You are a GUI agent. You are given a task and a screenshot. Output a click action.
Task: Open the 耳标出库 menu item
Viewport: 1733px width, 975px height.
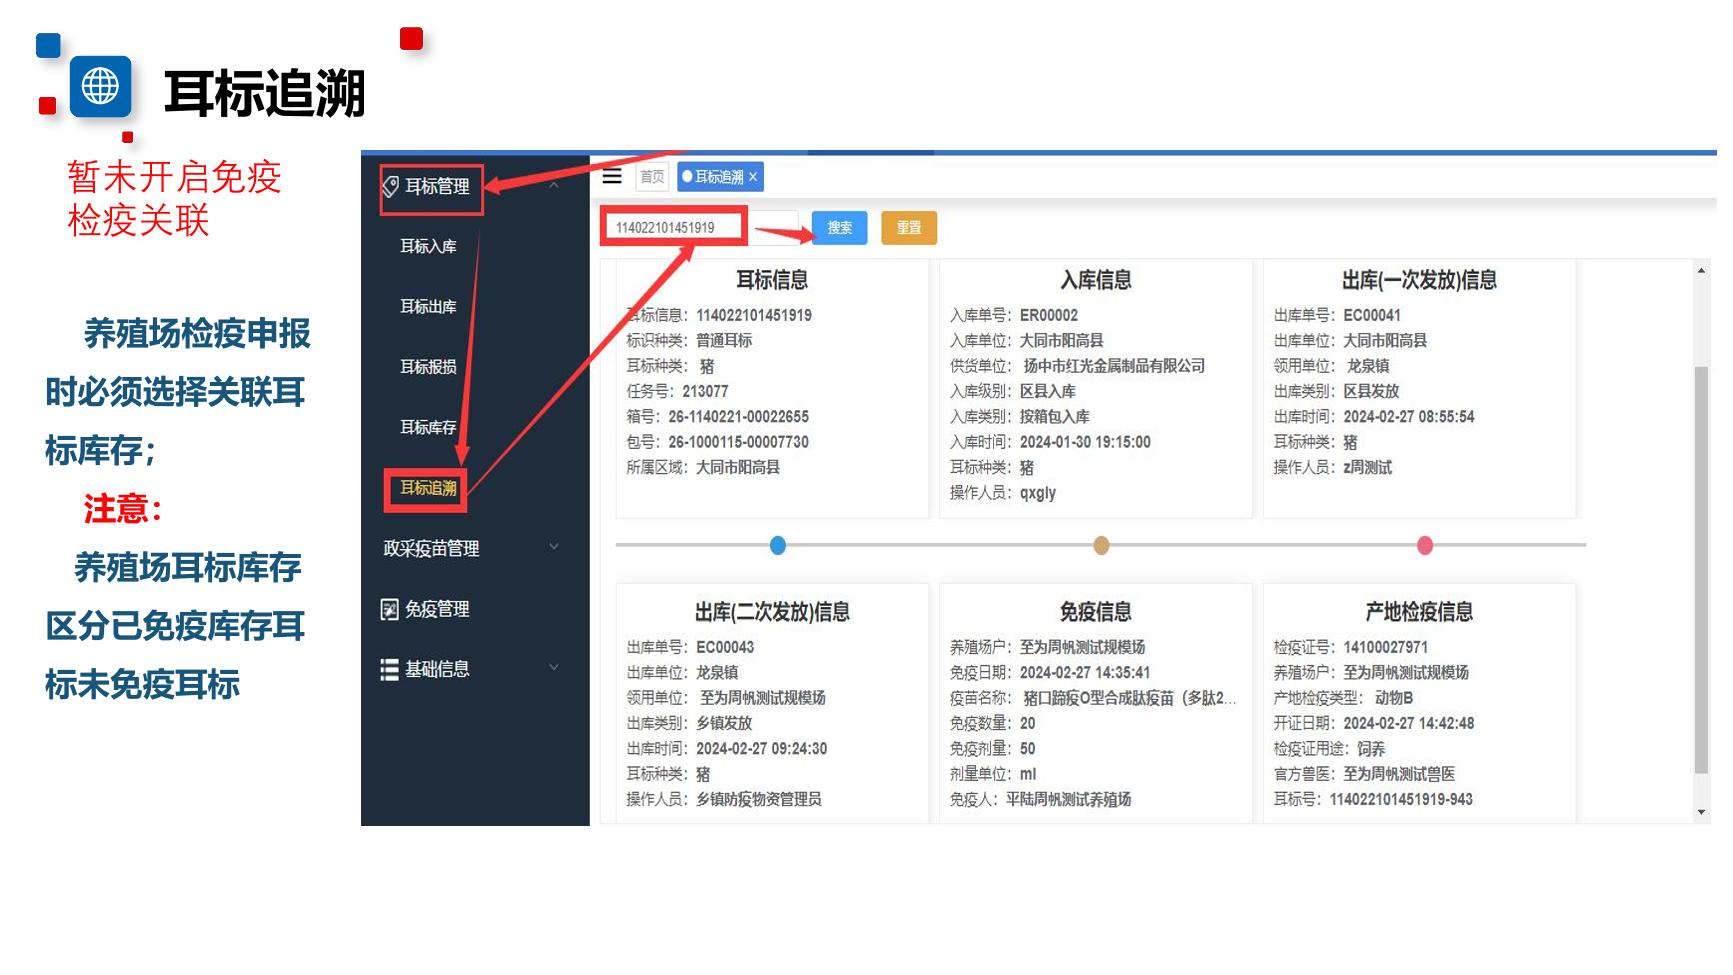tap(428, 306)
